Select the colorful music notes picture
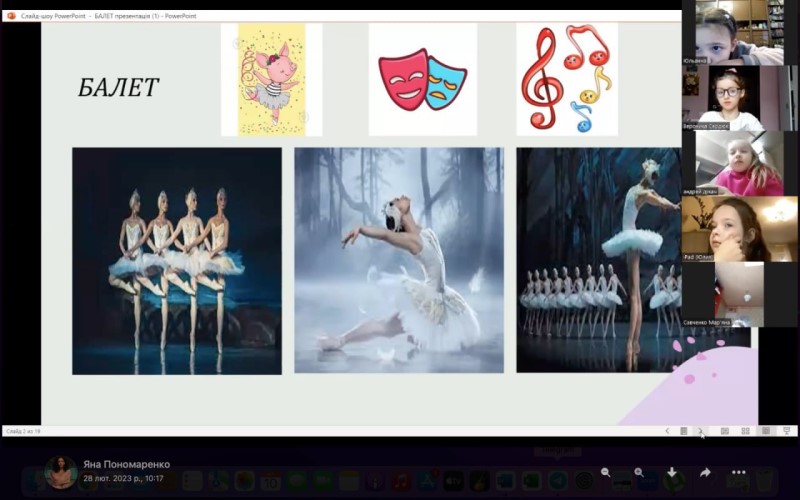This screenshot has width=800, height=500. (x=567, y=80)
